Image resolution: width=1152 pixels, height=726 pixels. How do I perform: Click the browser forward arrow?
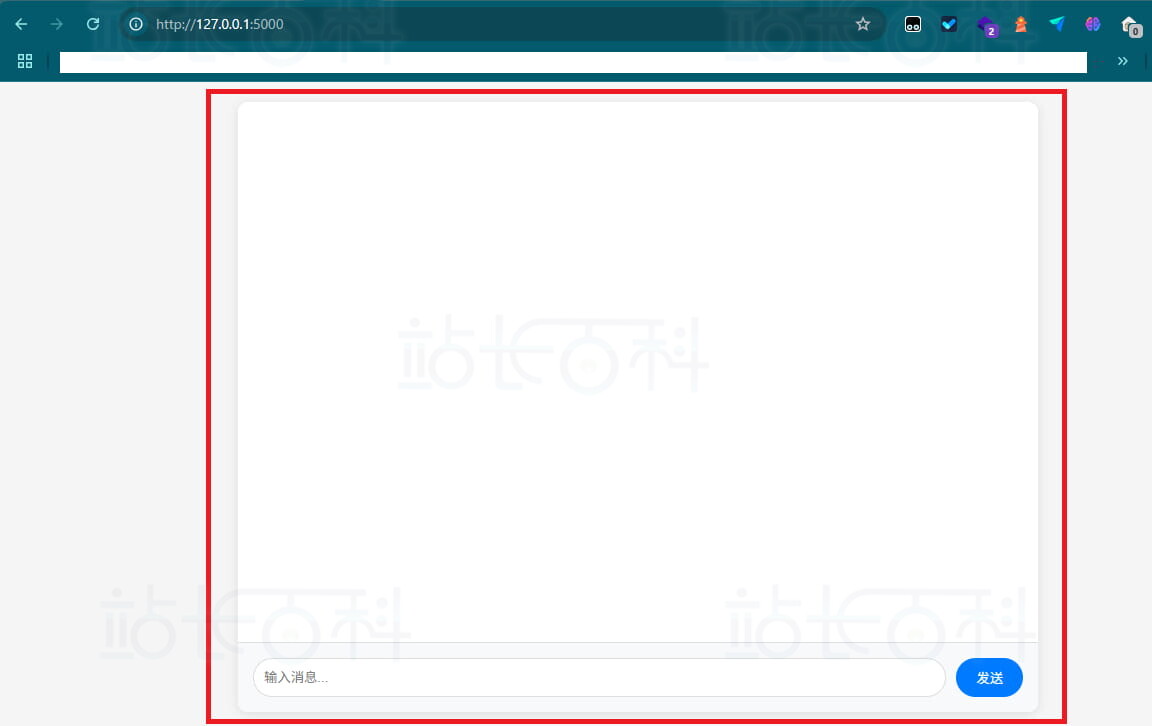click(x=57, y=24)
